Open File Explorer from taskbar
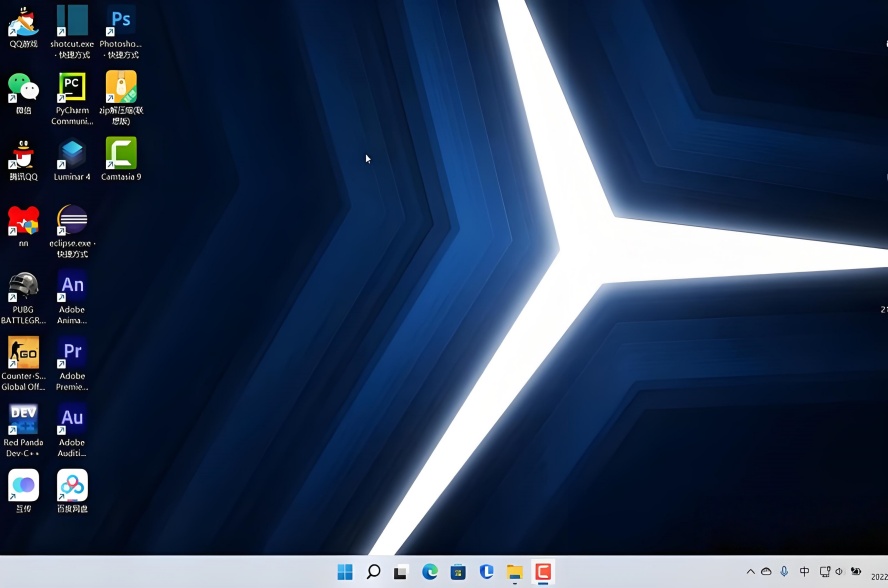 pyautogui.click(x=514, y=572)
